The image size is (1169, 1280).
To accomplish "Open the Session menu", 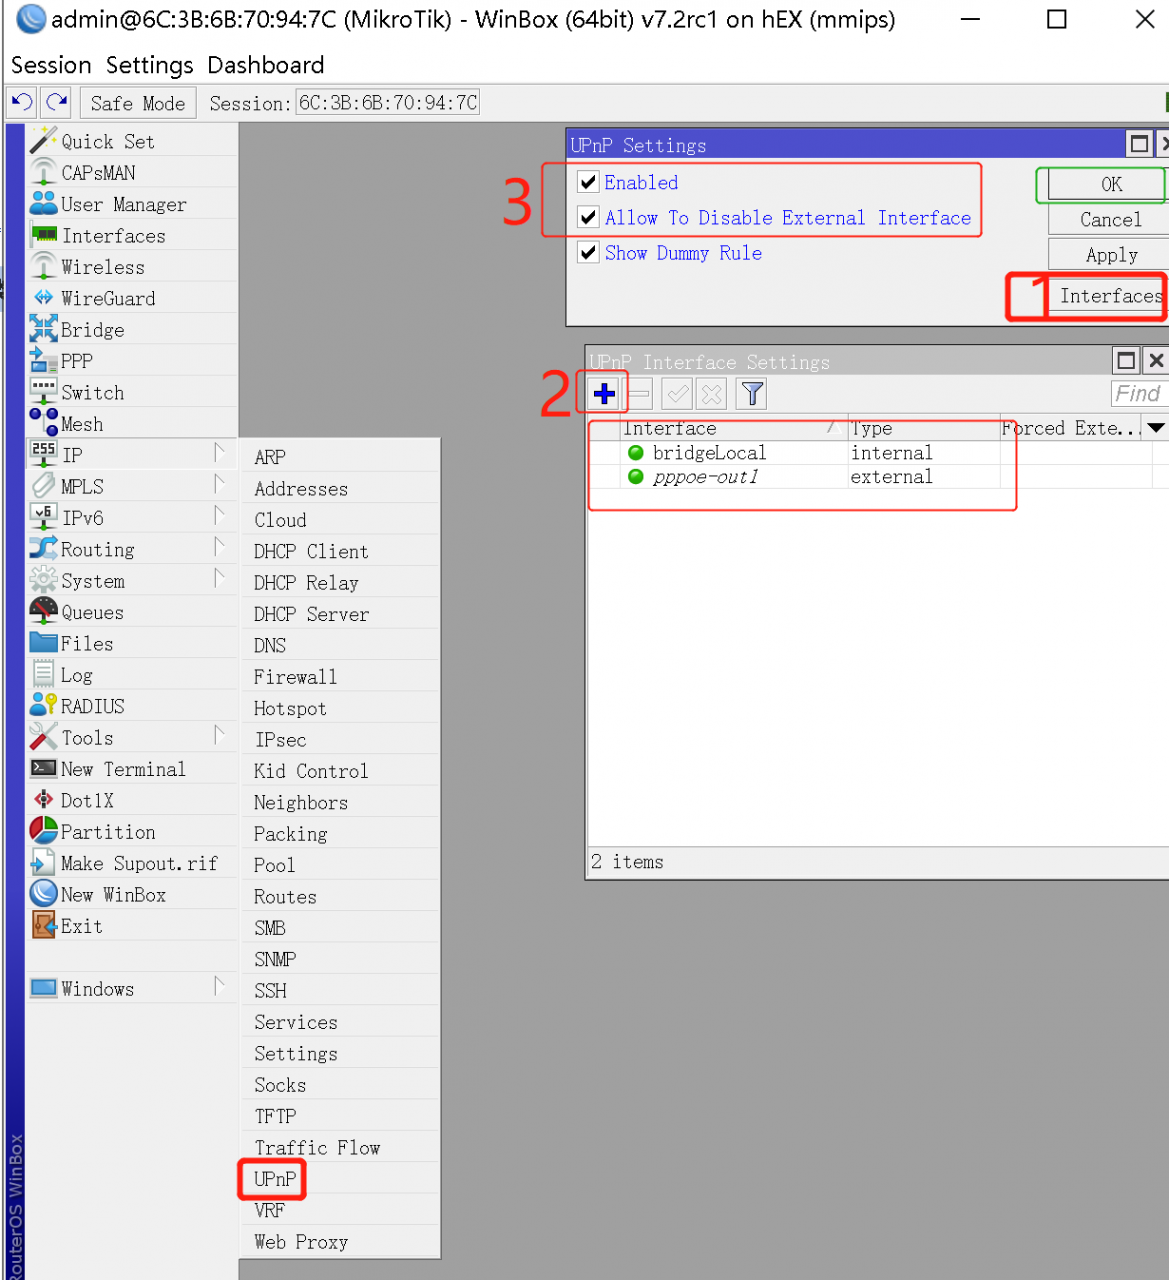I will (51, 65).
